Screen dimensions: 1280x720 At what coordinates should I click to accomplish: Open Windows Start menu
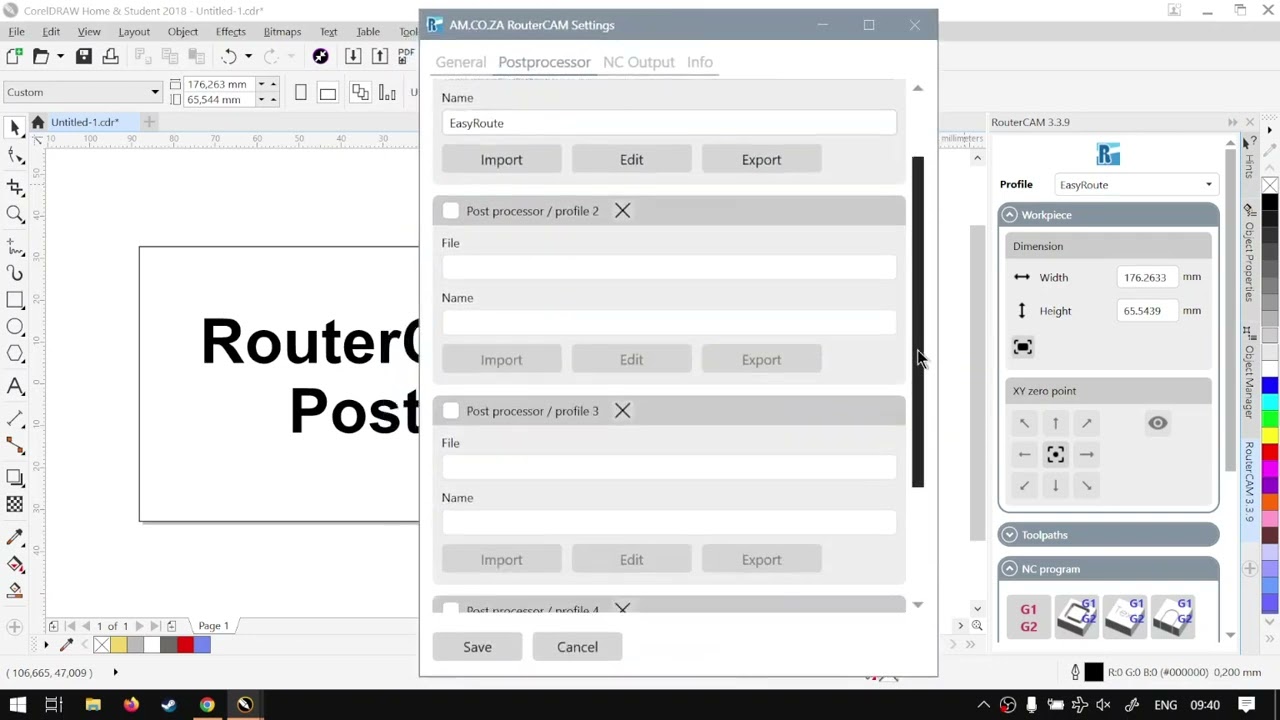point(17,705)
